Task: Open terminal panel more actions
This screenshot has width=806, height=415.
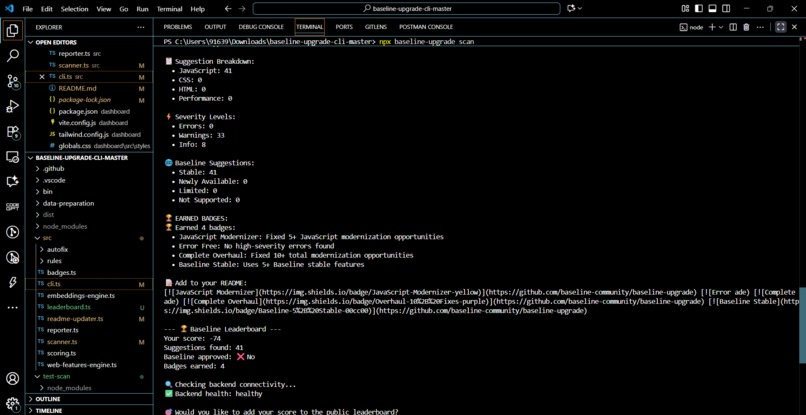Action: pos(760,27)
